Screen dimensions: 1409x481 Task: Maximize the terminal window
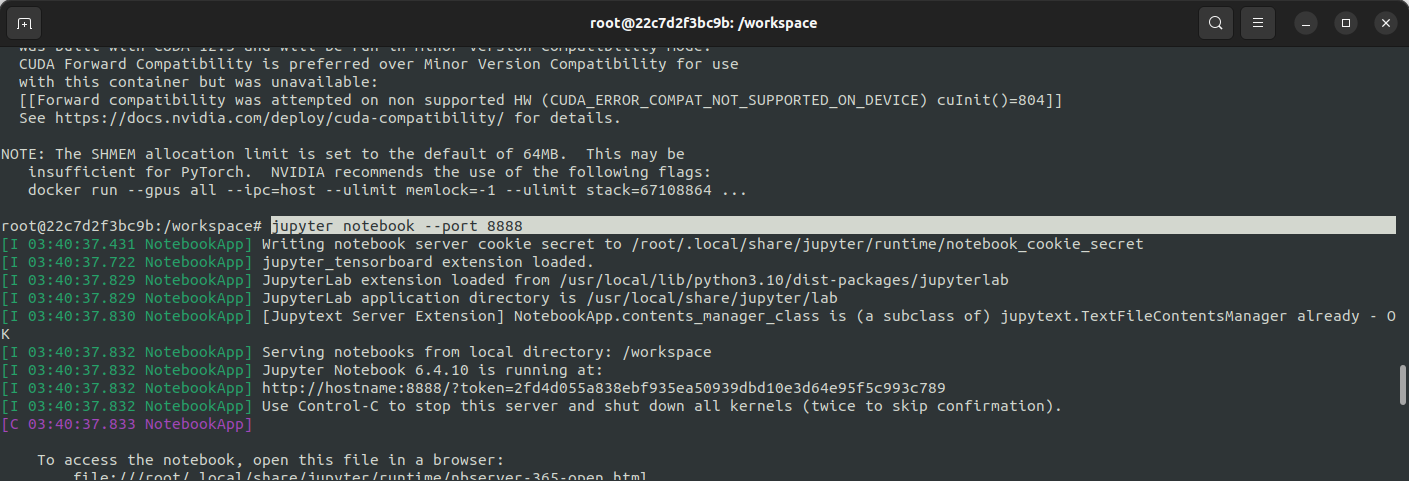click(x=1346, y=22)
